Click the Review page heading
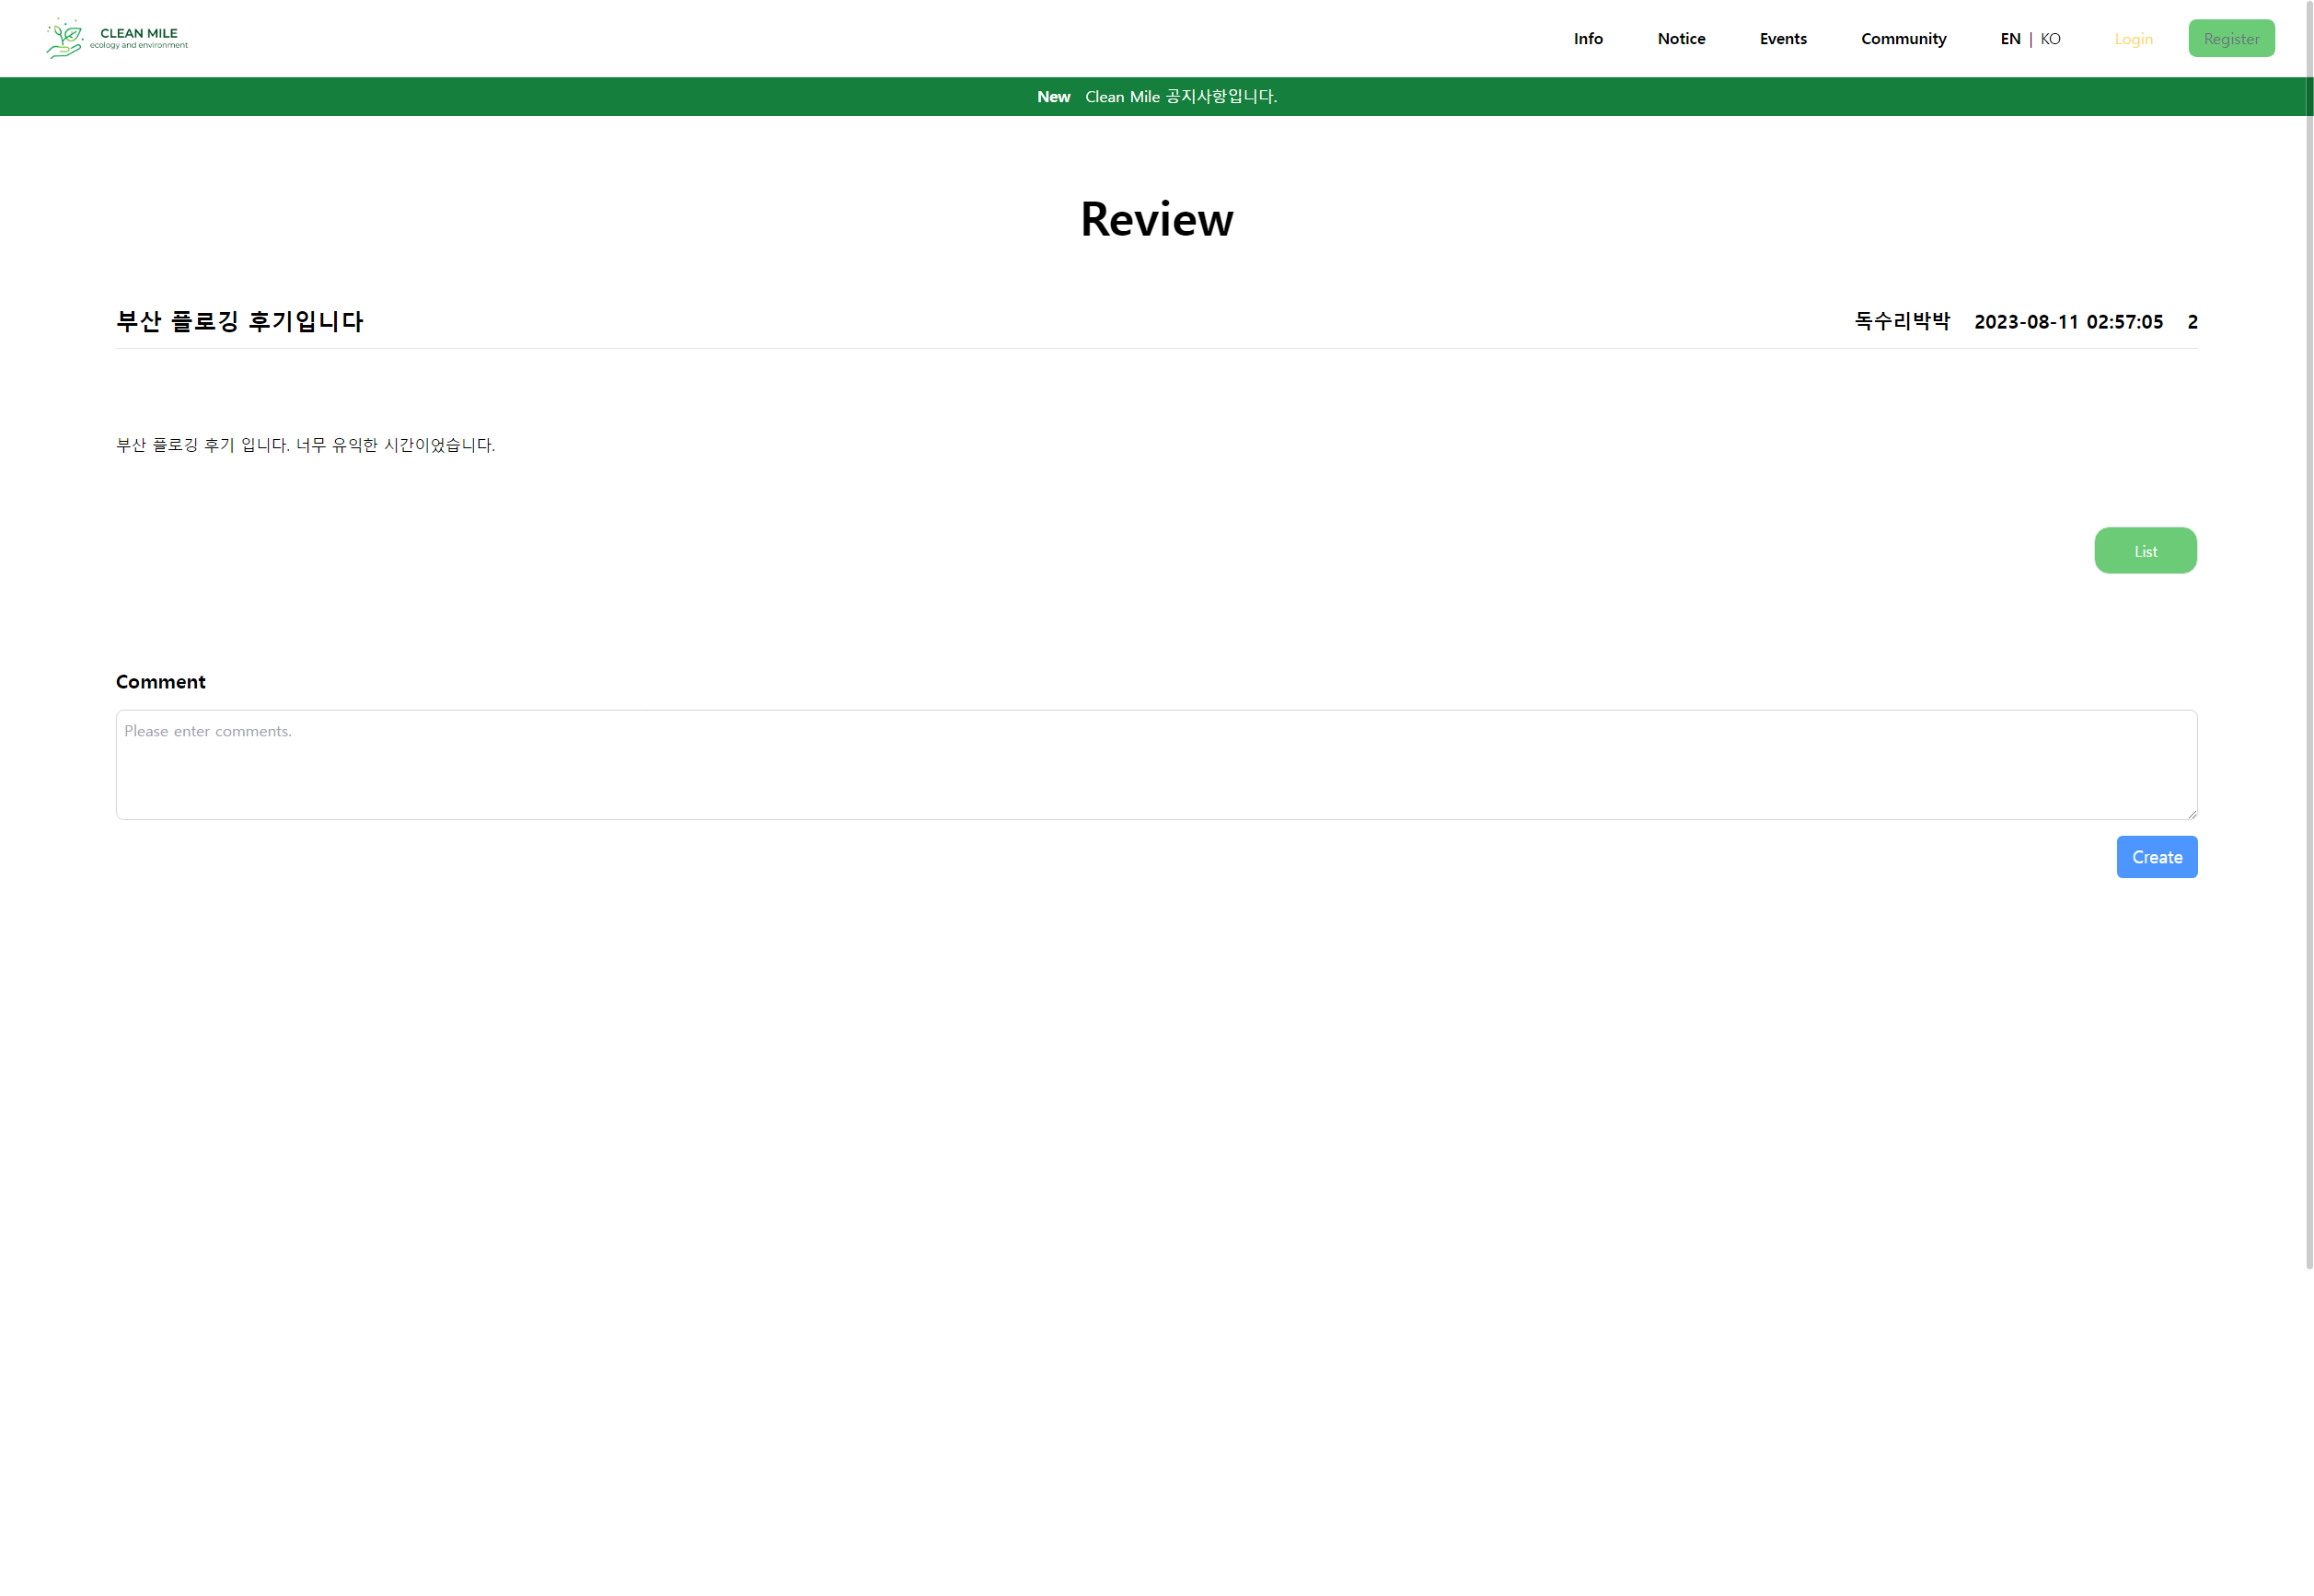 pyautogui.click(x=1157, y=219)
